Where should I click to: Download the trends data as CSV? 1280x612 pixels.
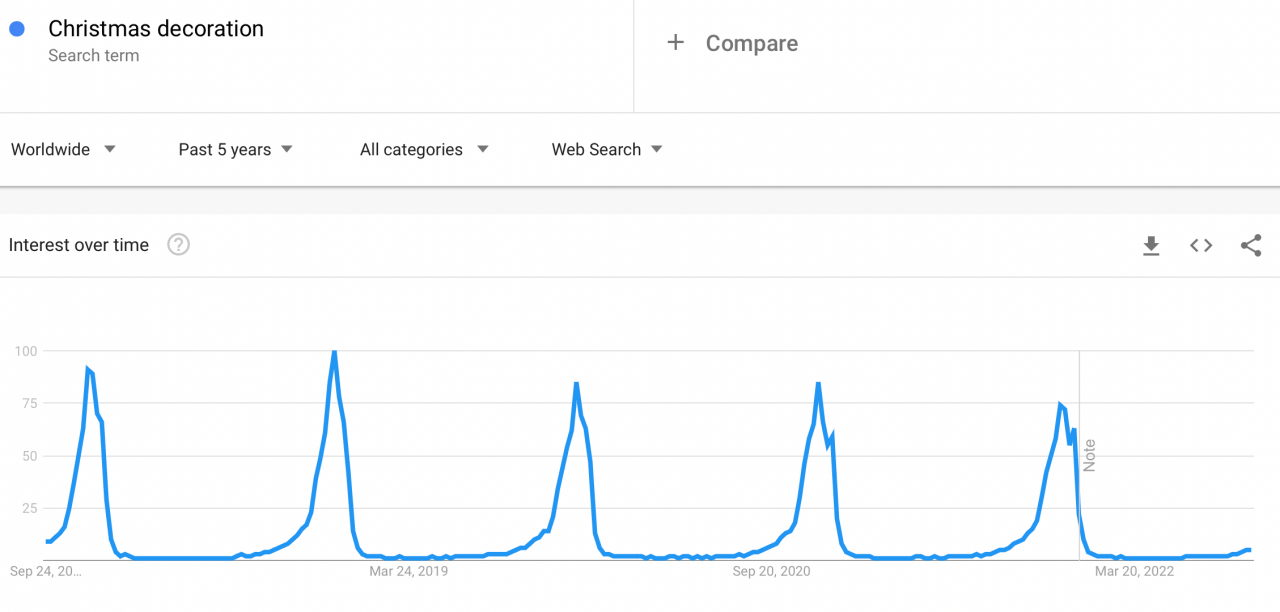pyautogui.click(x=1151, y=245)
